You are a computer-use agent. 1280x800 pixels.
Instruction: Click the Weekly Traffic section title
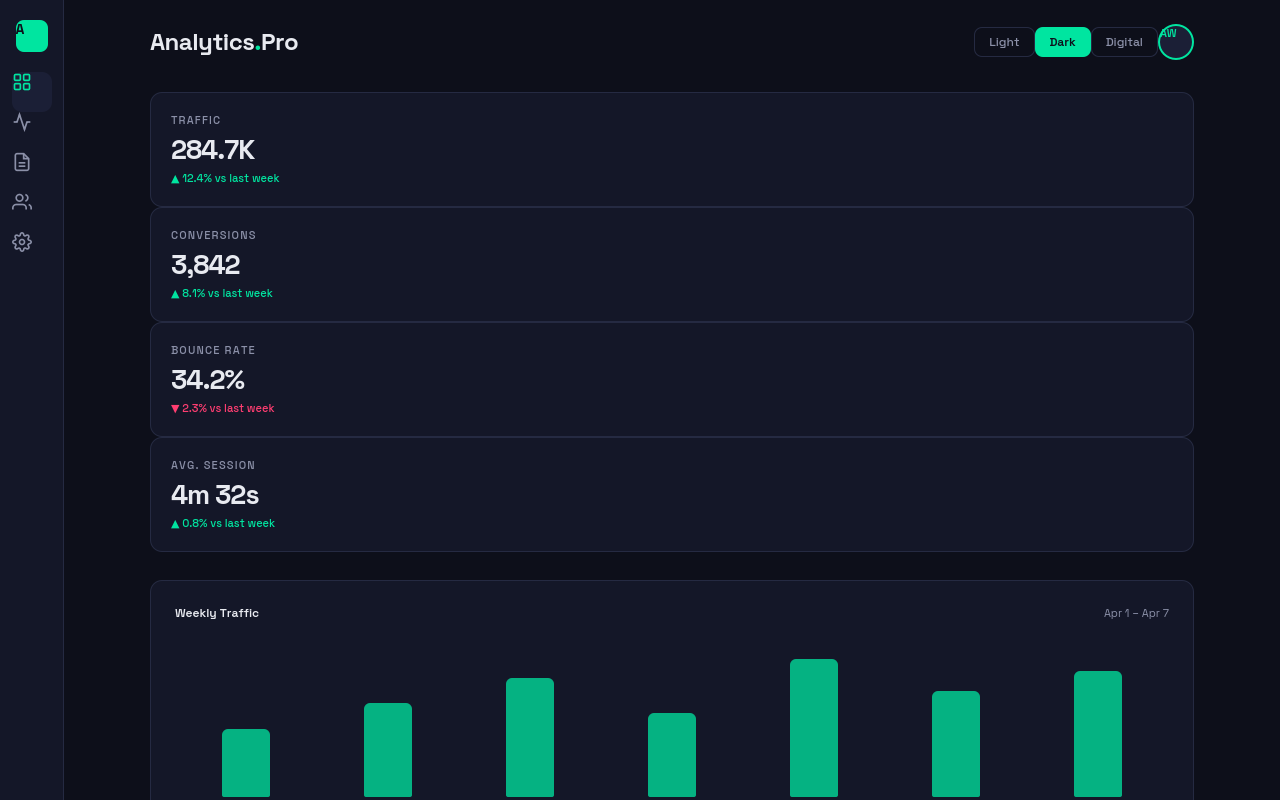coord(217,613)
